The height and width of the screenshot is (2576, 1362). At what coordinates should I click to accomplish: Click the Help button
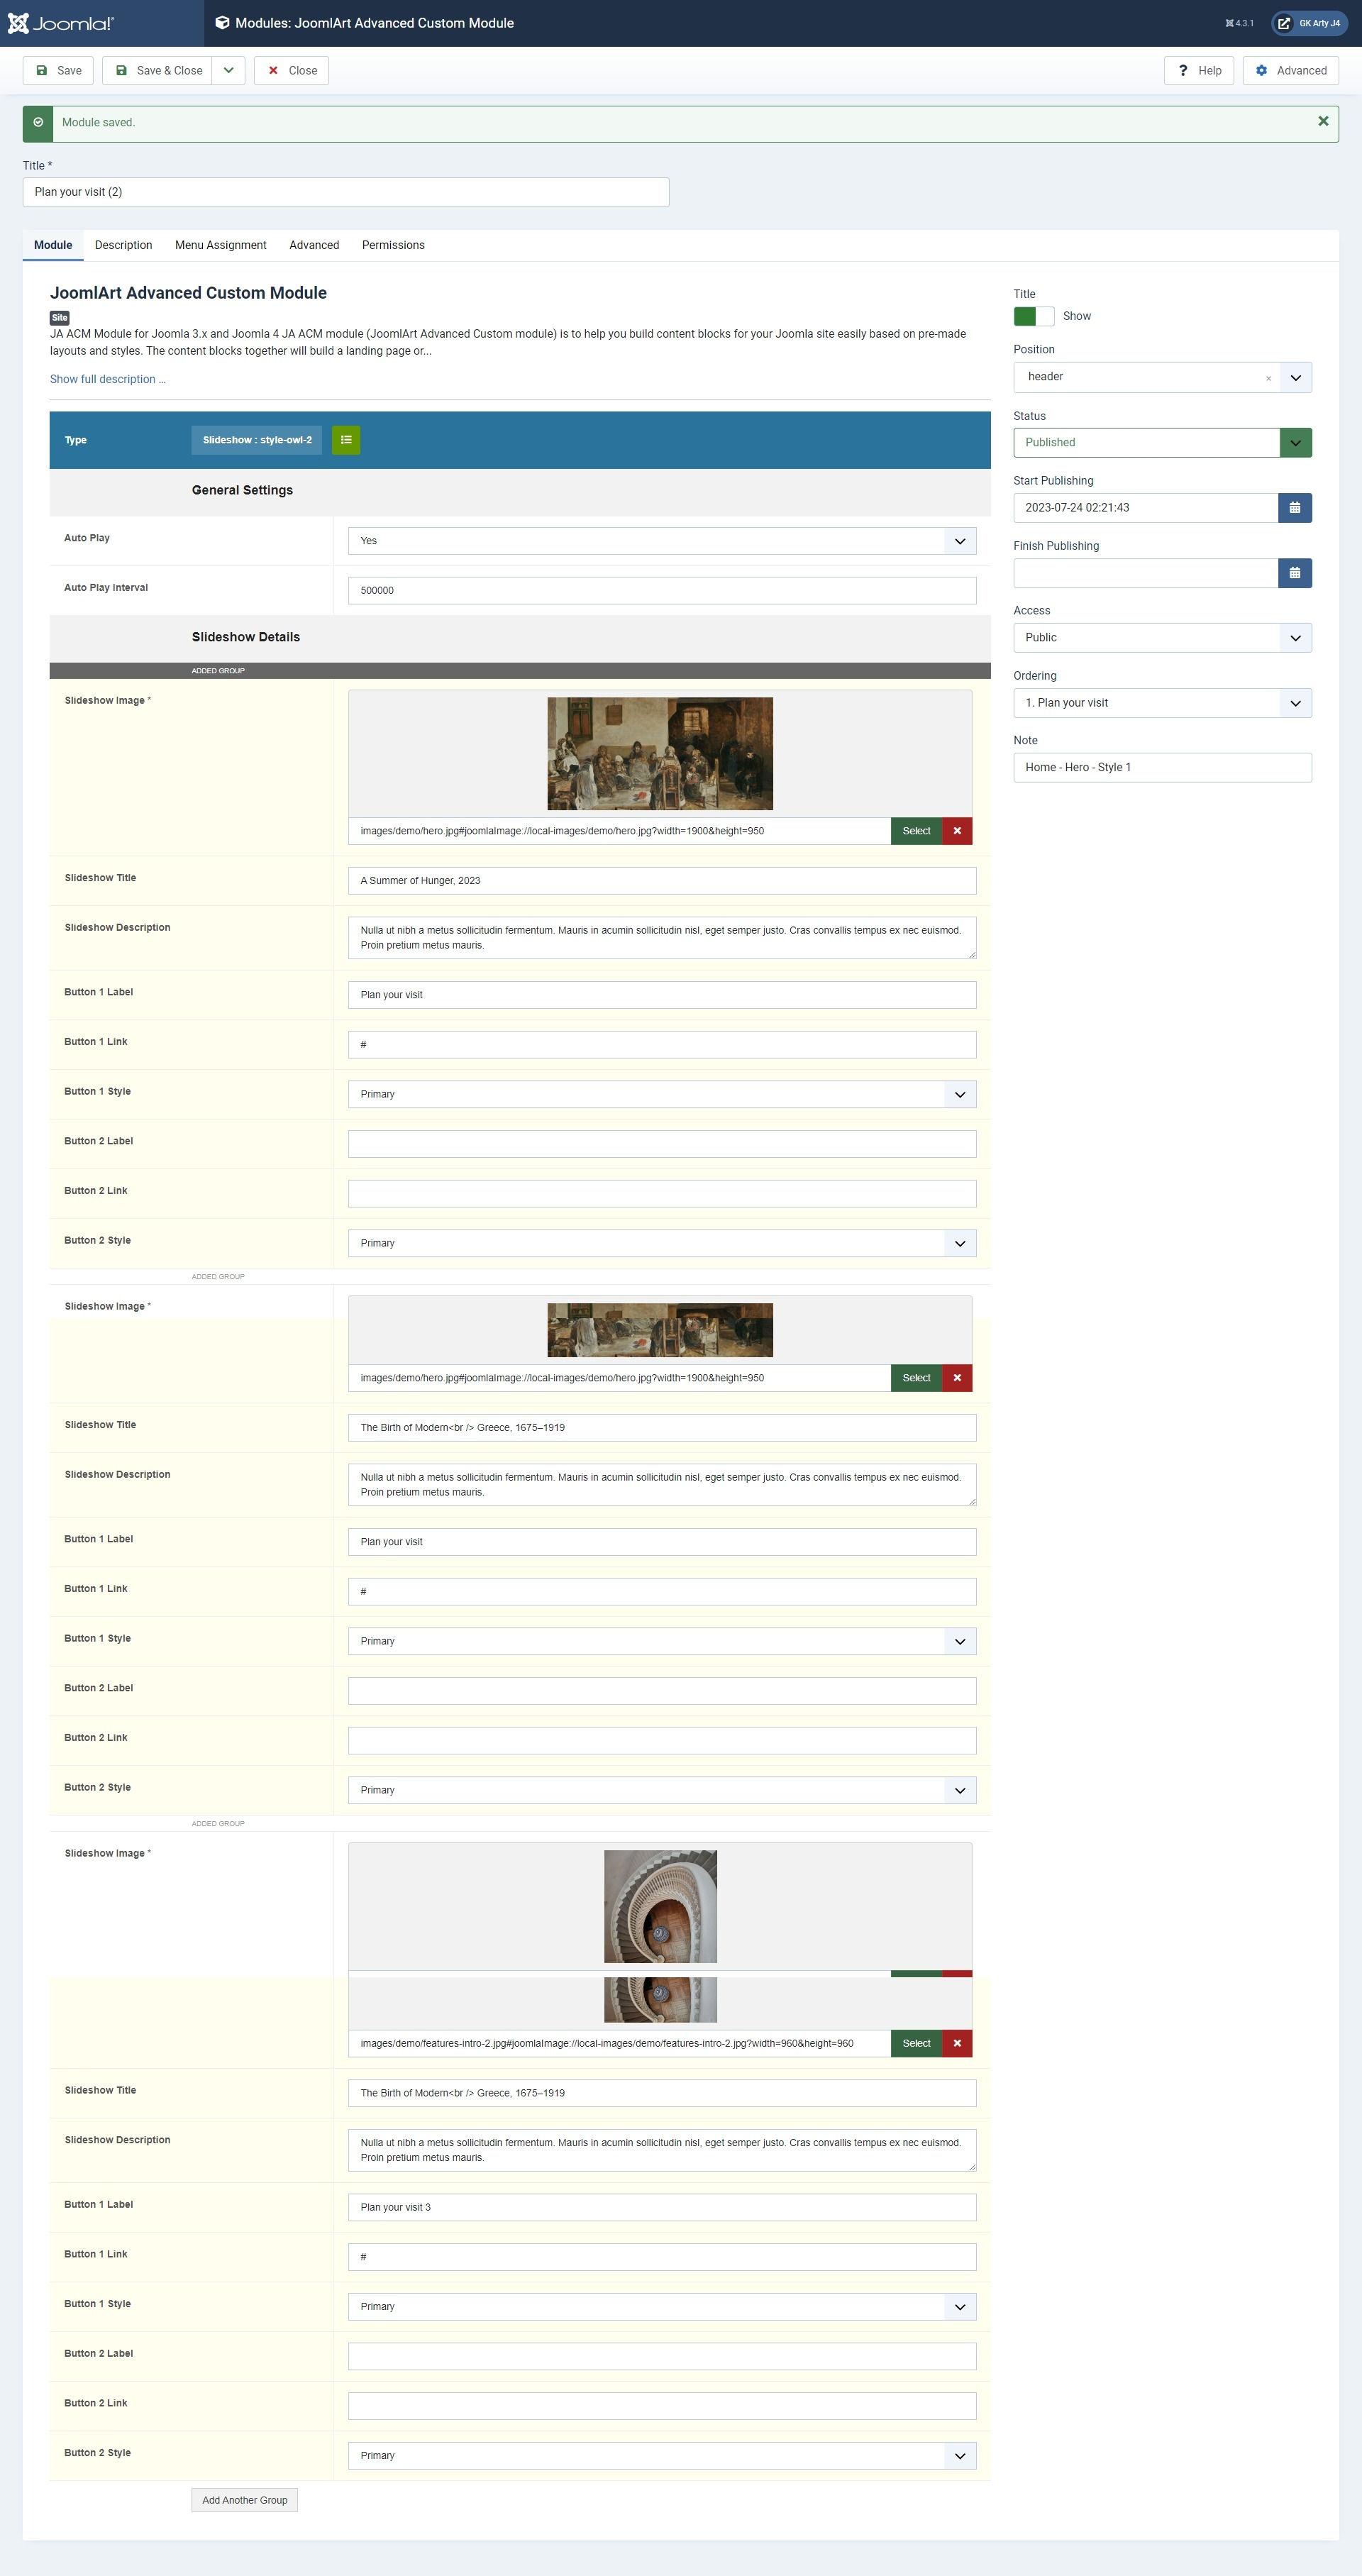click(1198, 71)
